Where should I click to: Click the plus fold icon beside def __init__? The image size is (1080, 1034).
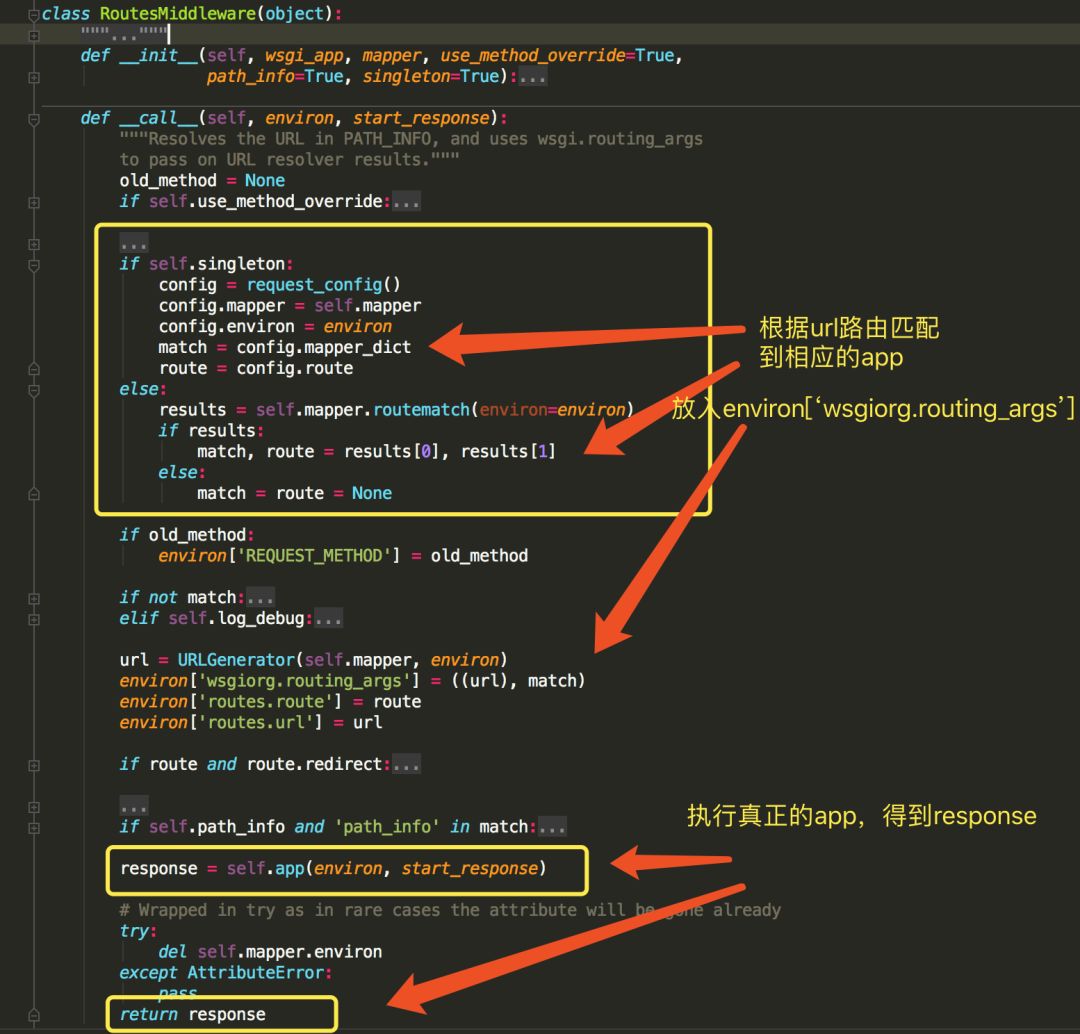pyautogui.click(x=33, y=76)
